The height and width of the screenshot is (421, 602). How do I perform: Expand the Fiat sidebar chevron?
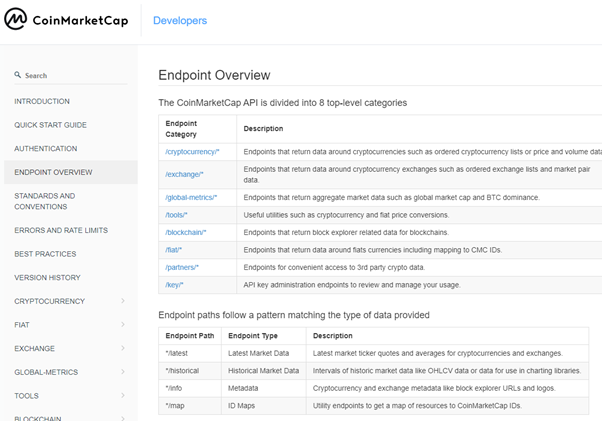(123, 325)
